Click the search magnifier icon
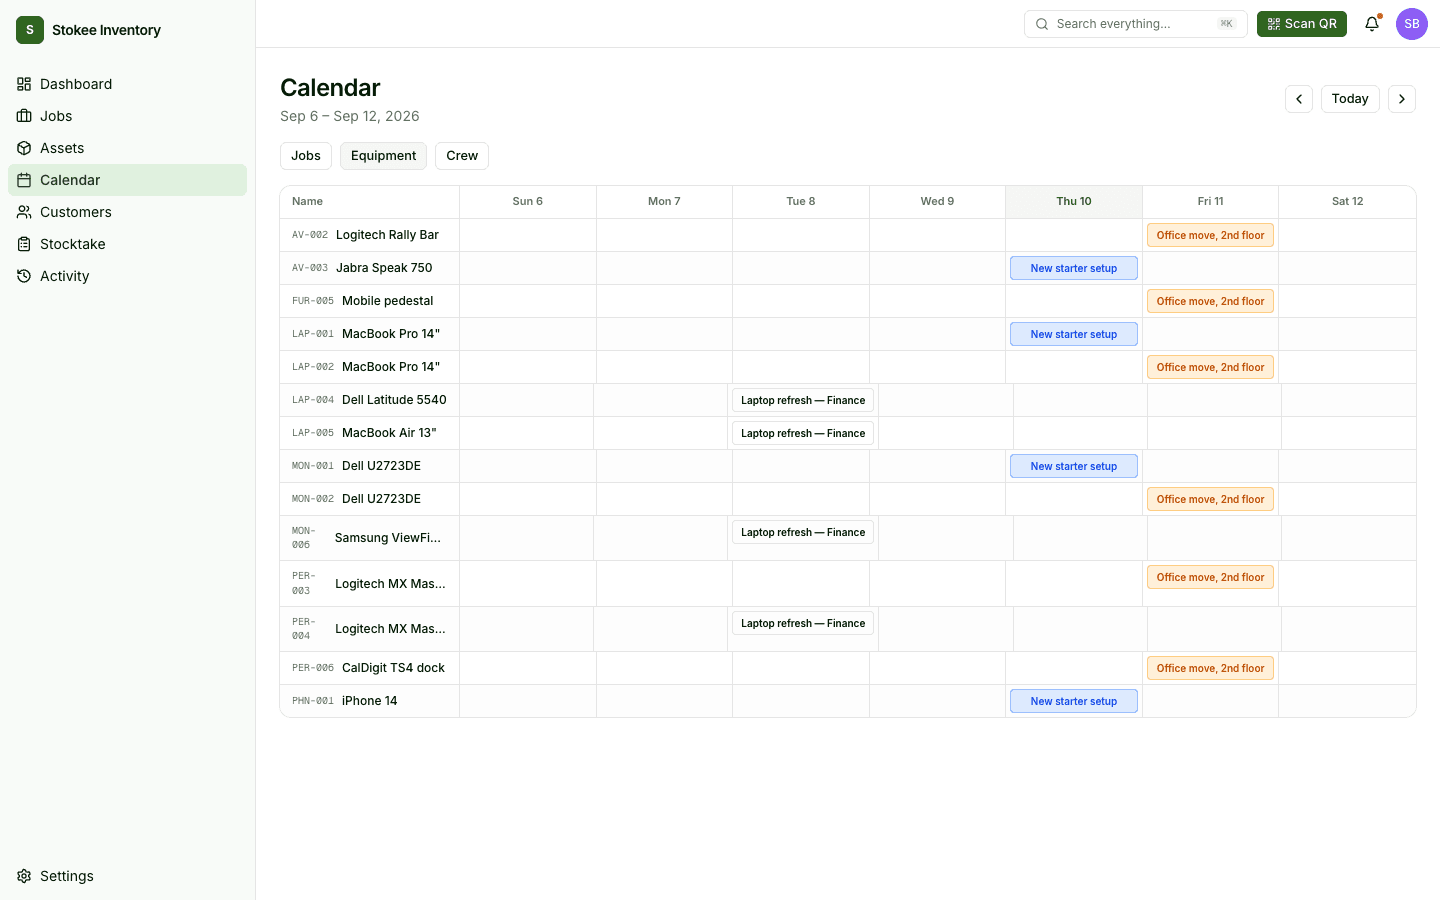 [x=1042, y=24]
